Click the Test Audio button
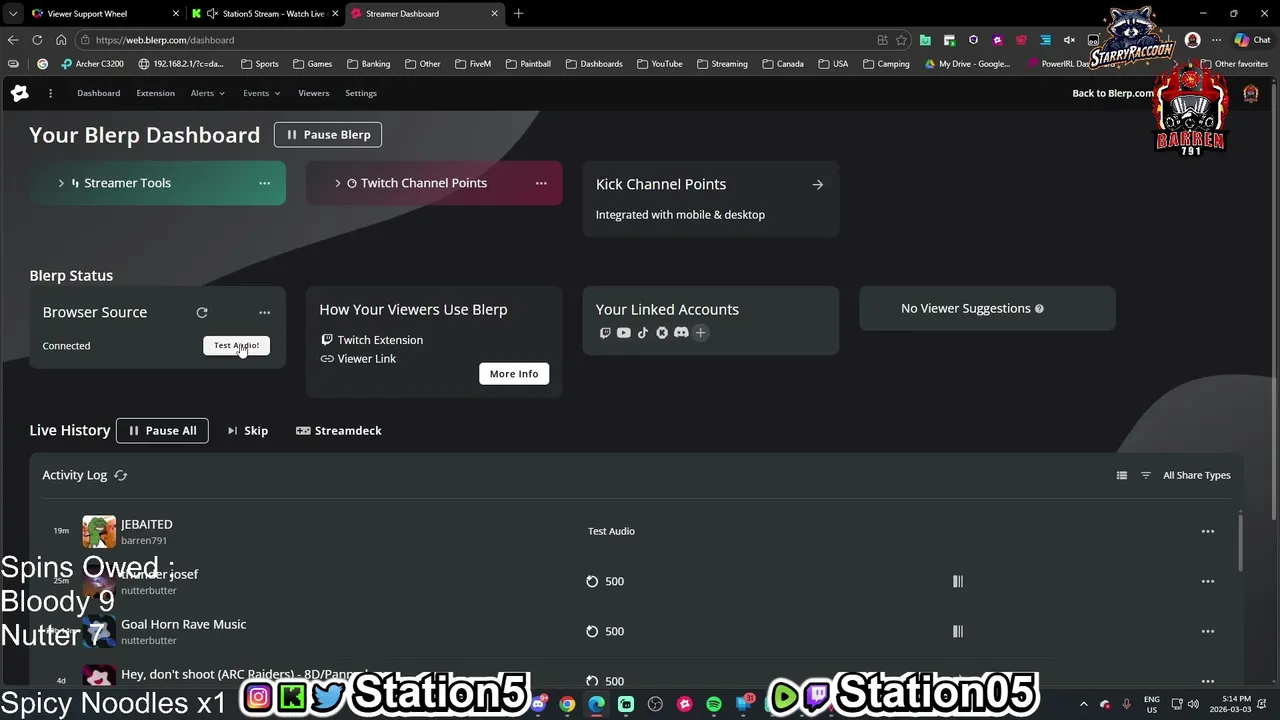 [236, 345]
